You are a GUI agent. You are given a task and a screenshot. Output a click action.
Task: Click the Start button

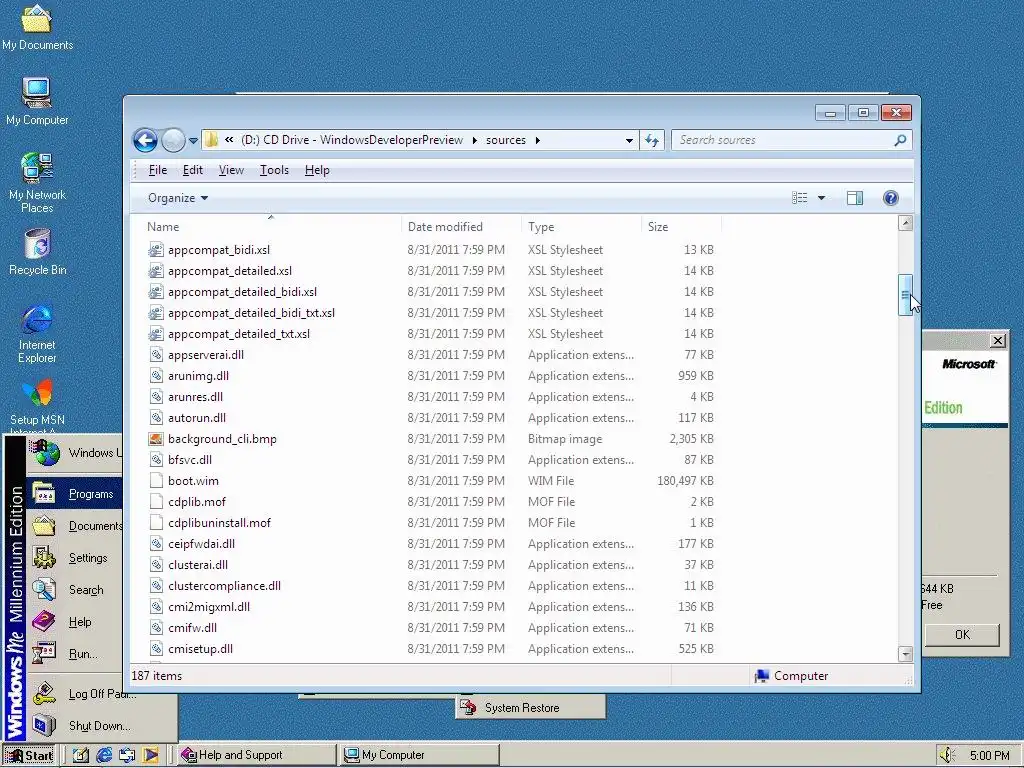(29, 756)
